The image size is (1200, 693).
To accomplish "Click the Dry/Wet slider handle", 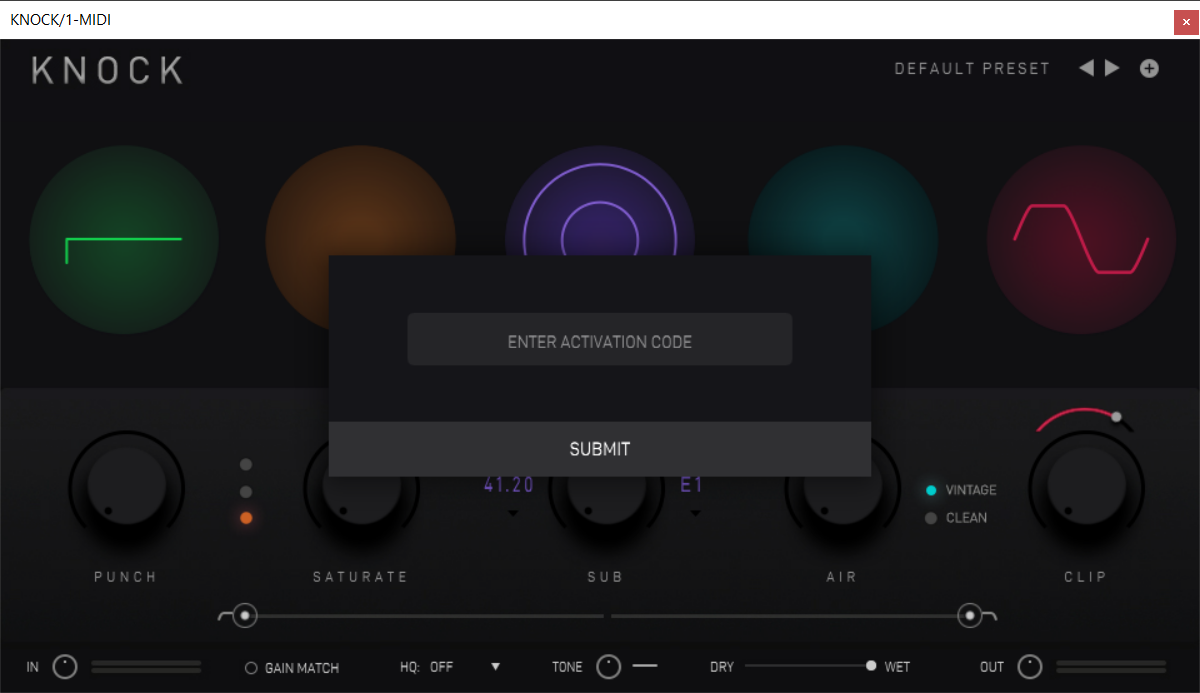I will point(871,666).
